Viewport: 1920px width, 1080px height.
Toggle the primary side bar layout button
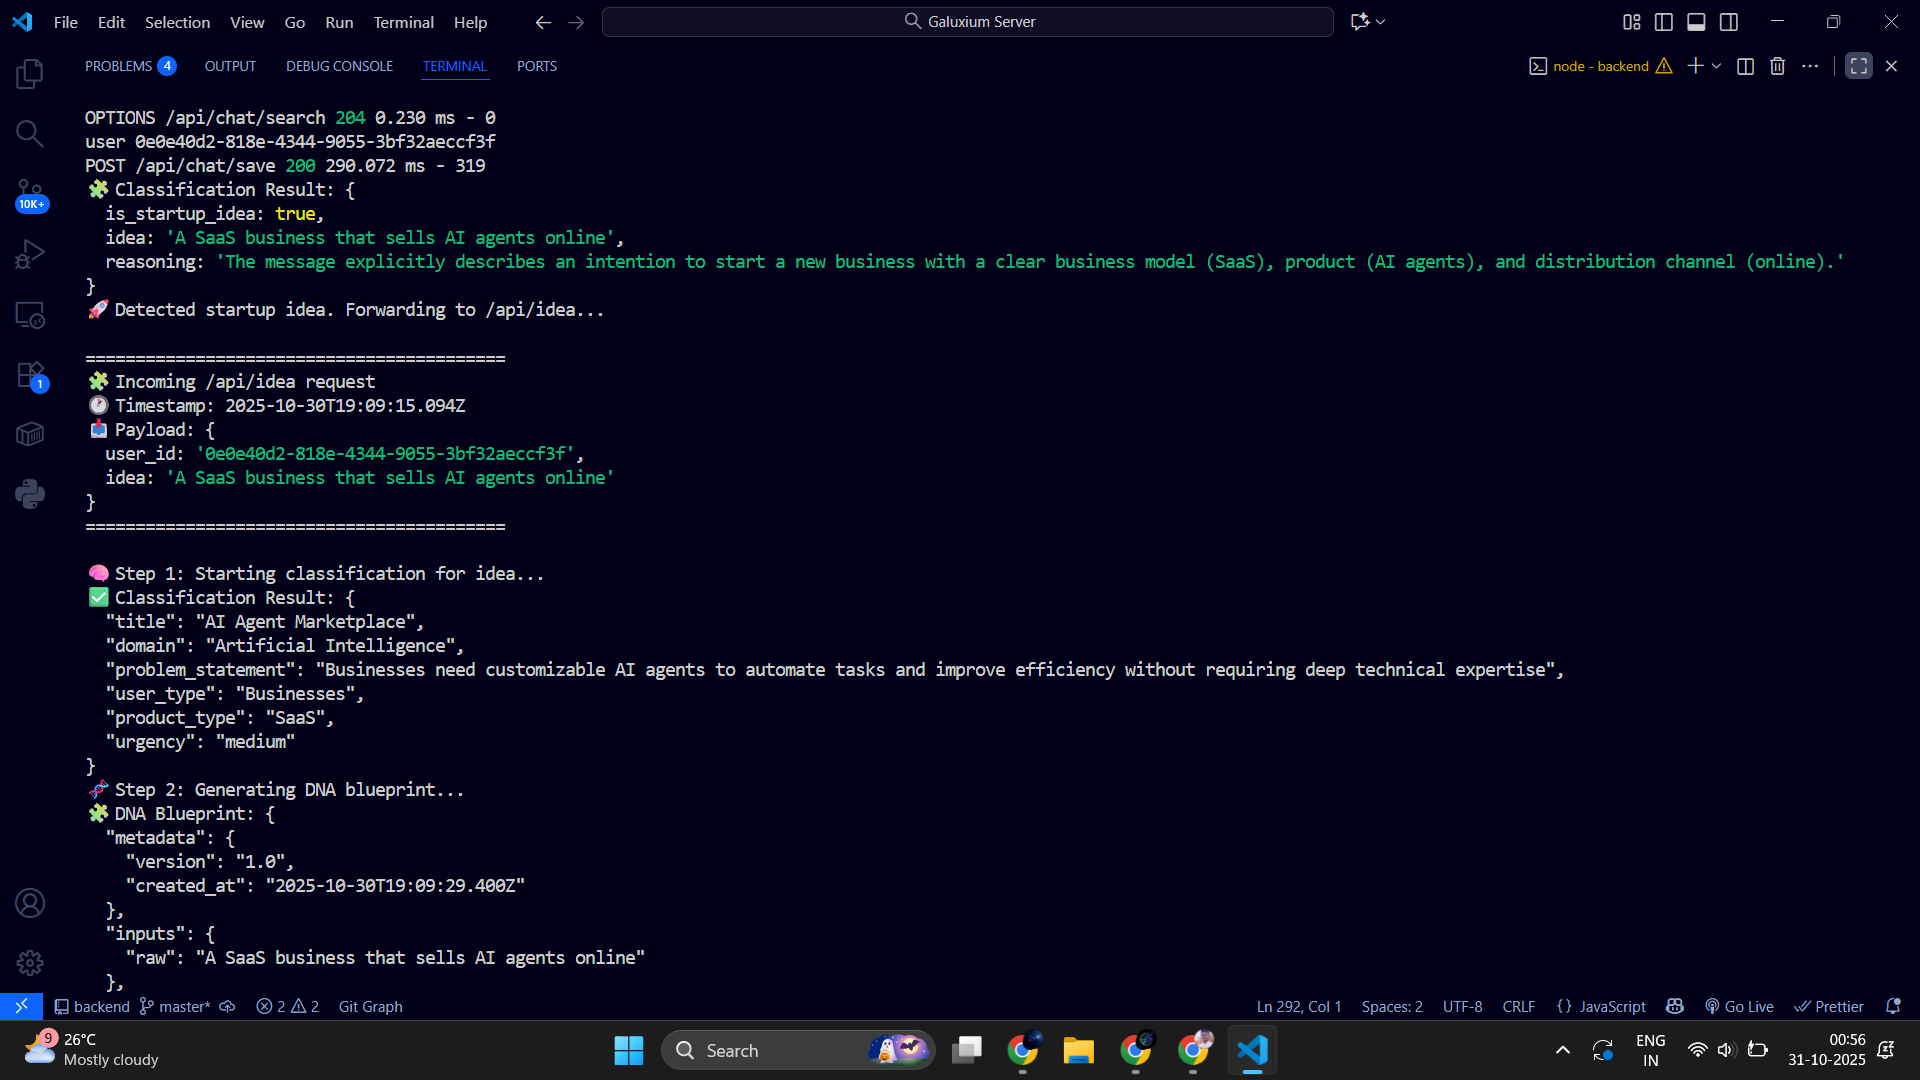[1664, 22]
